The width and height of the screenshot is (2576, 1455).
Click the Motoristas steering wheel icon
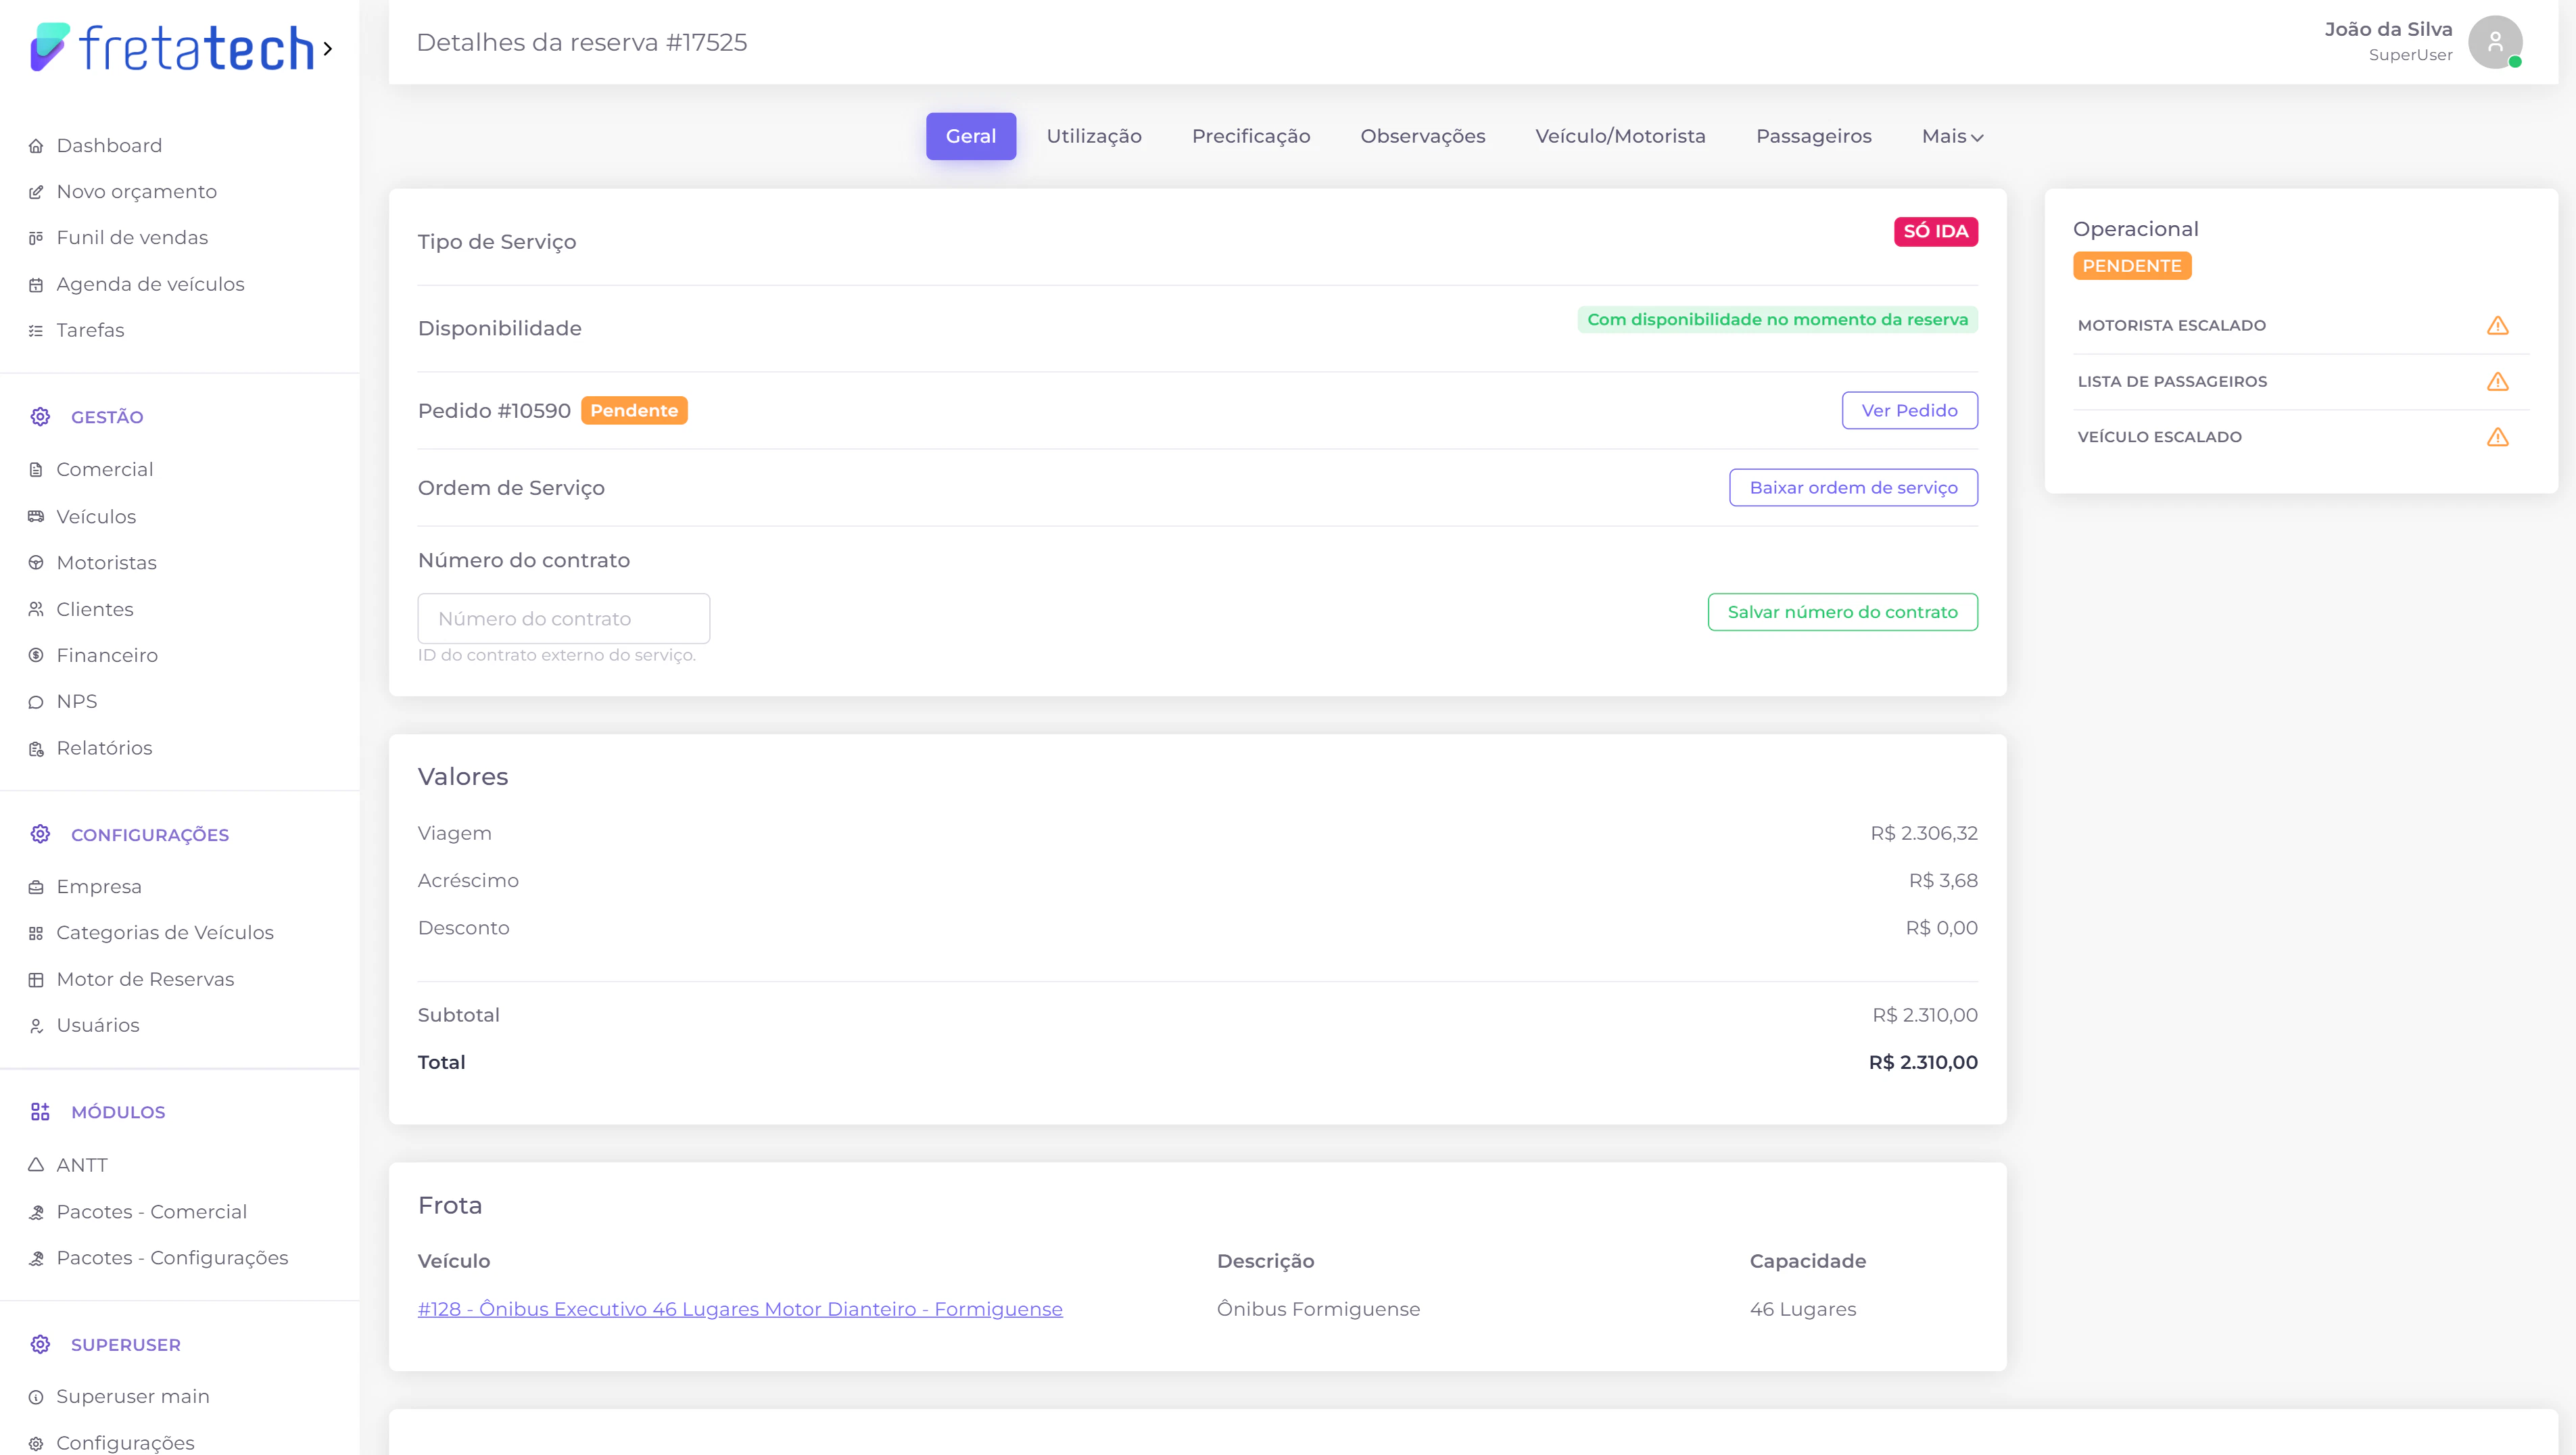point(36,563)
